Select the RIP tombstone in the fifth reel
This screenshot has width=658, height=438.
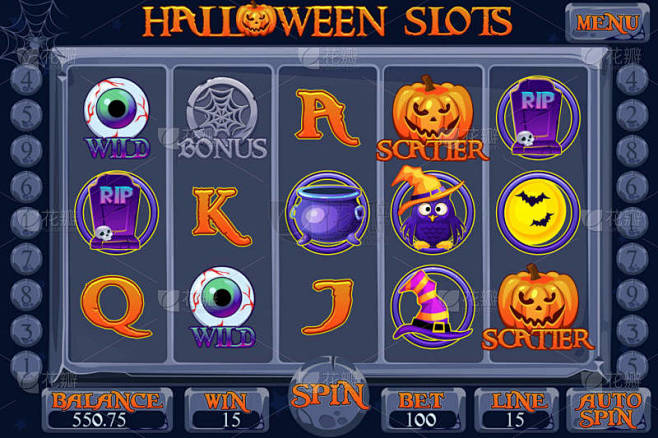click(x=538, y=117)
